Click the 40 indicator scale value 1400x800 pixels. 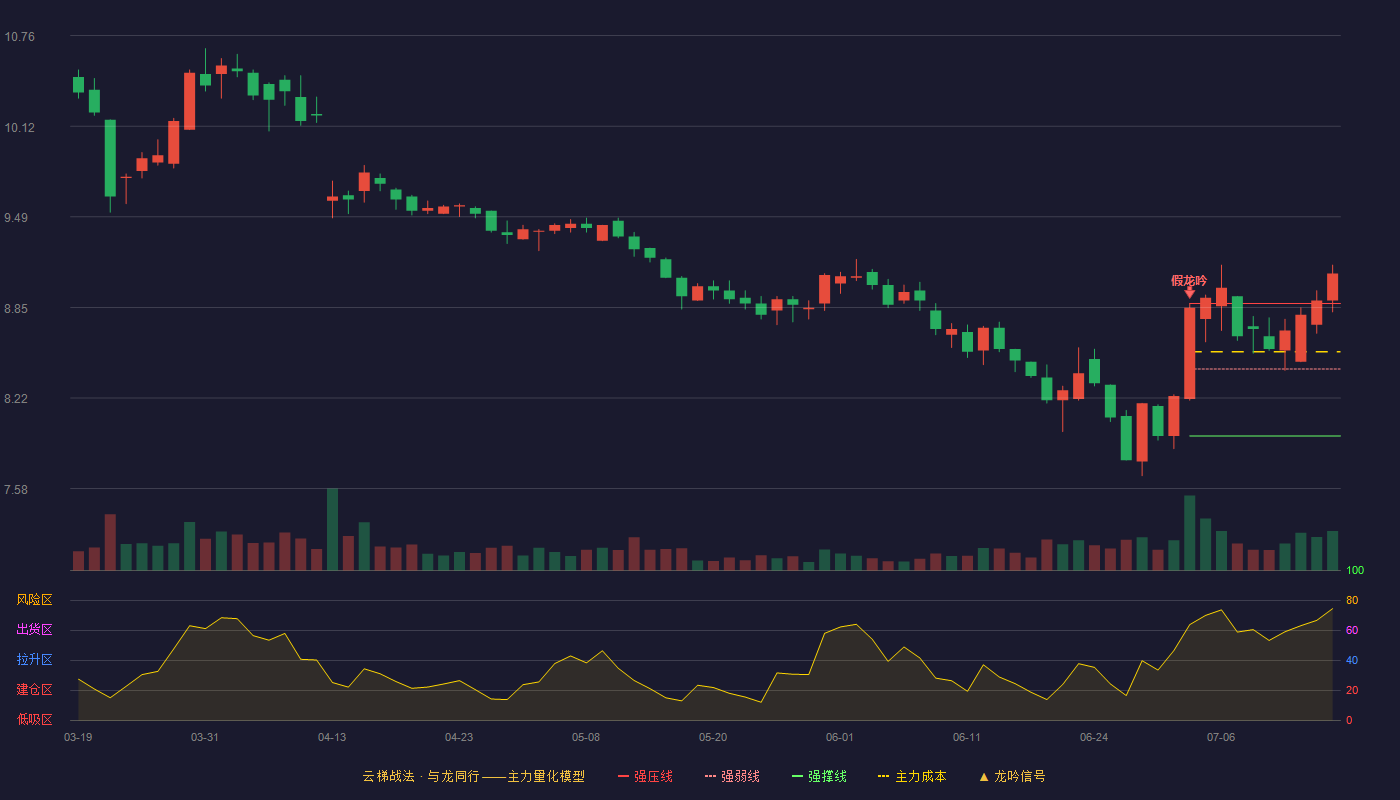tap(1352, 660)
